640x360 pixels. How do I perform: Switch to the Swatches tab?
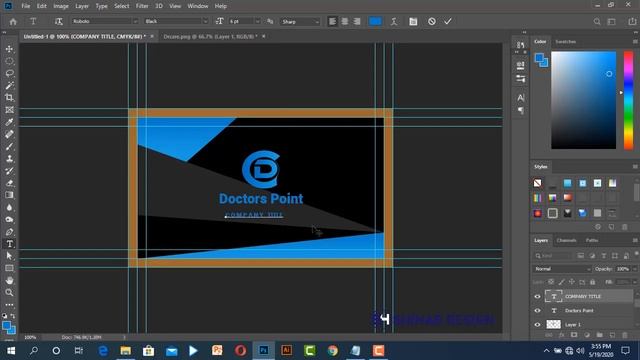tap(566, 42)
